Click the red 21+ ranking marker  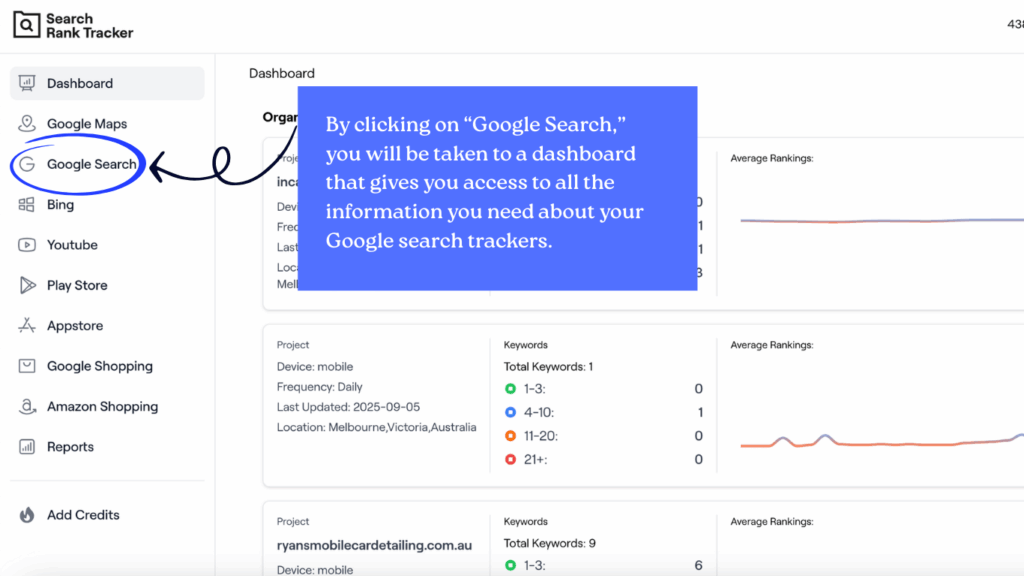coord(511,459)
